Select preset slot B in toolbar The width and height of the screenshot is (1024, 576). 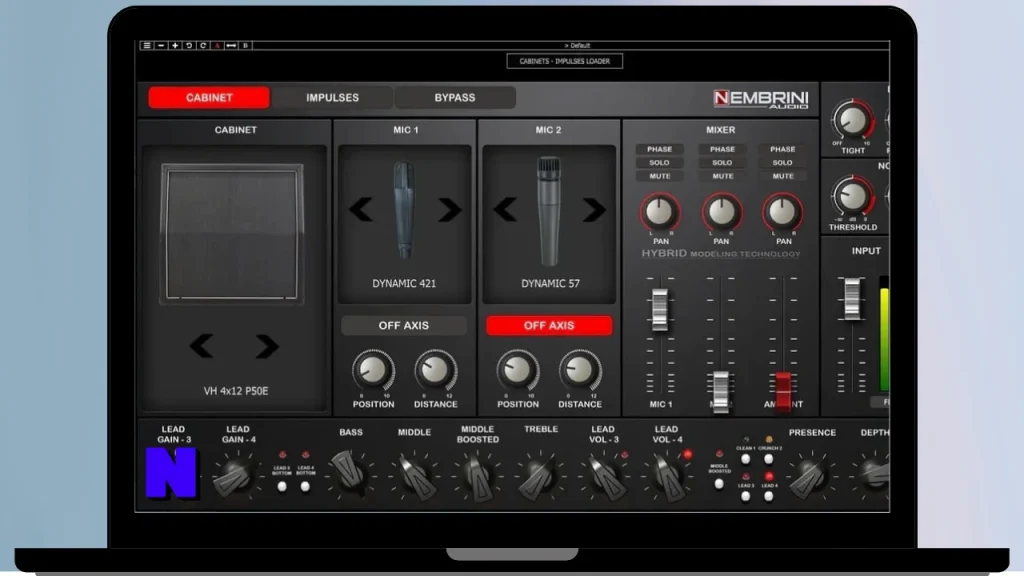(x=246, y=46)
